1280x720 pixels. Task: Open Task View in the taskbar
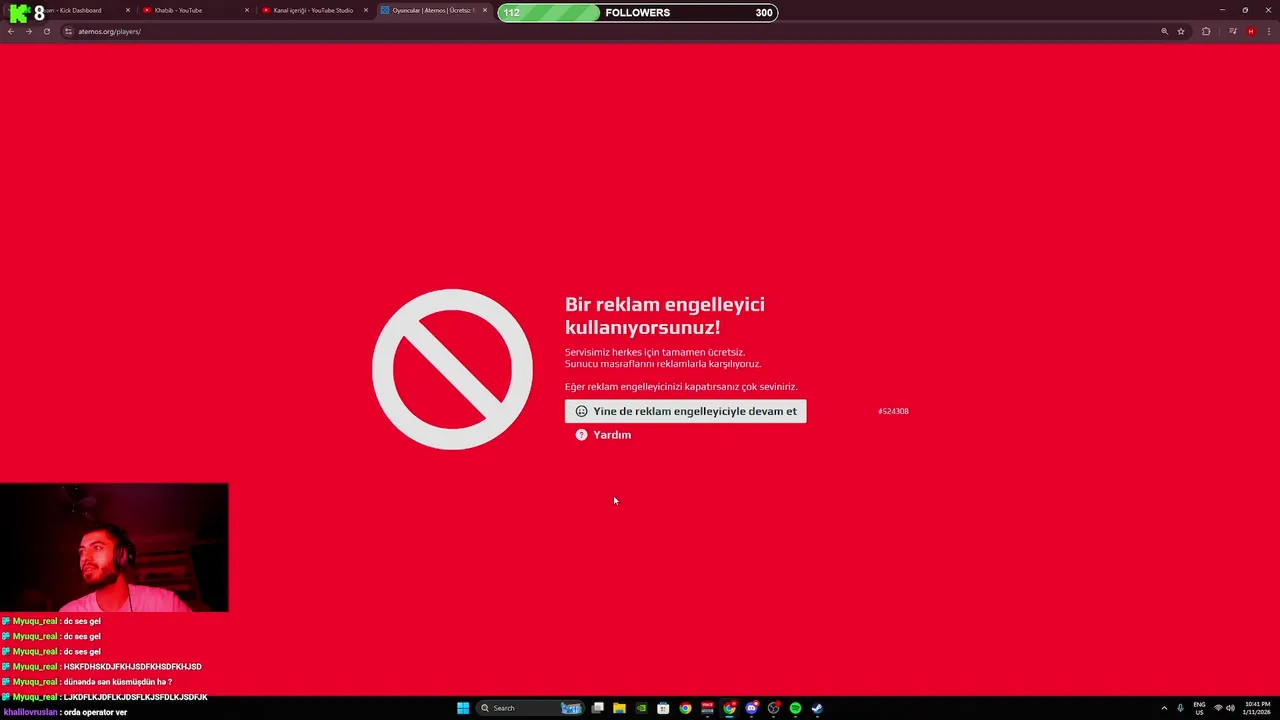tap(597, 708)
